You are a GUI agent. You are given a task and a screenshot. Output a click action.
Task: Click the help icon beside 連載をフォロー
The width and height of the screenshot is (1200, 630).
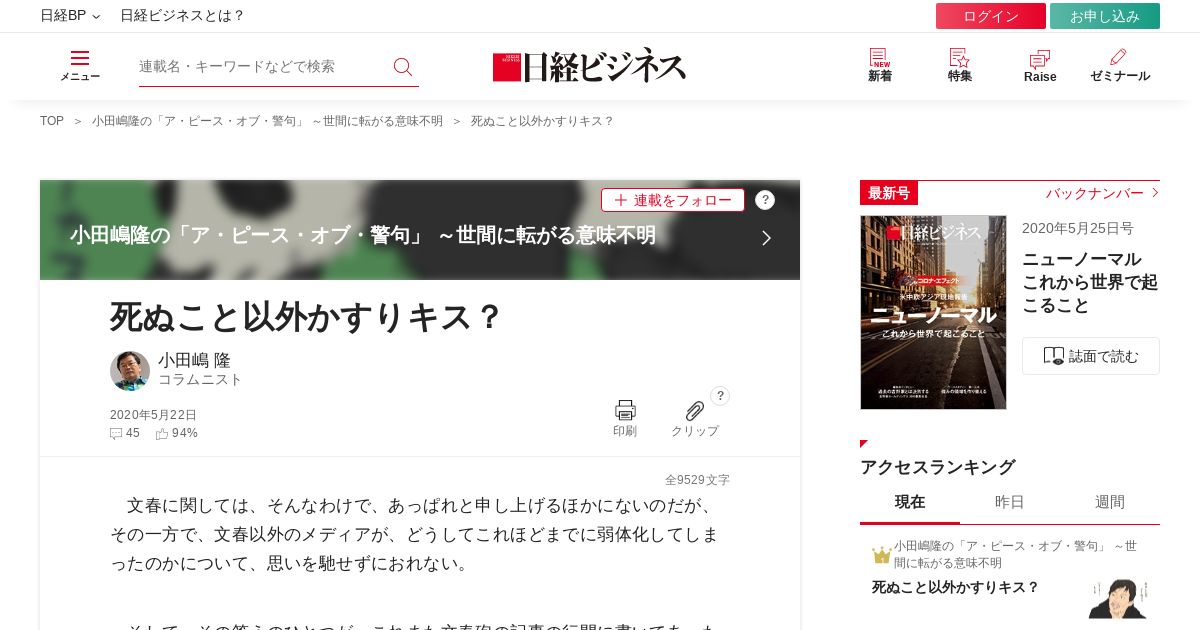tap(765, 200)
